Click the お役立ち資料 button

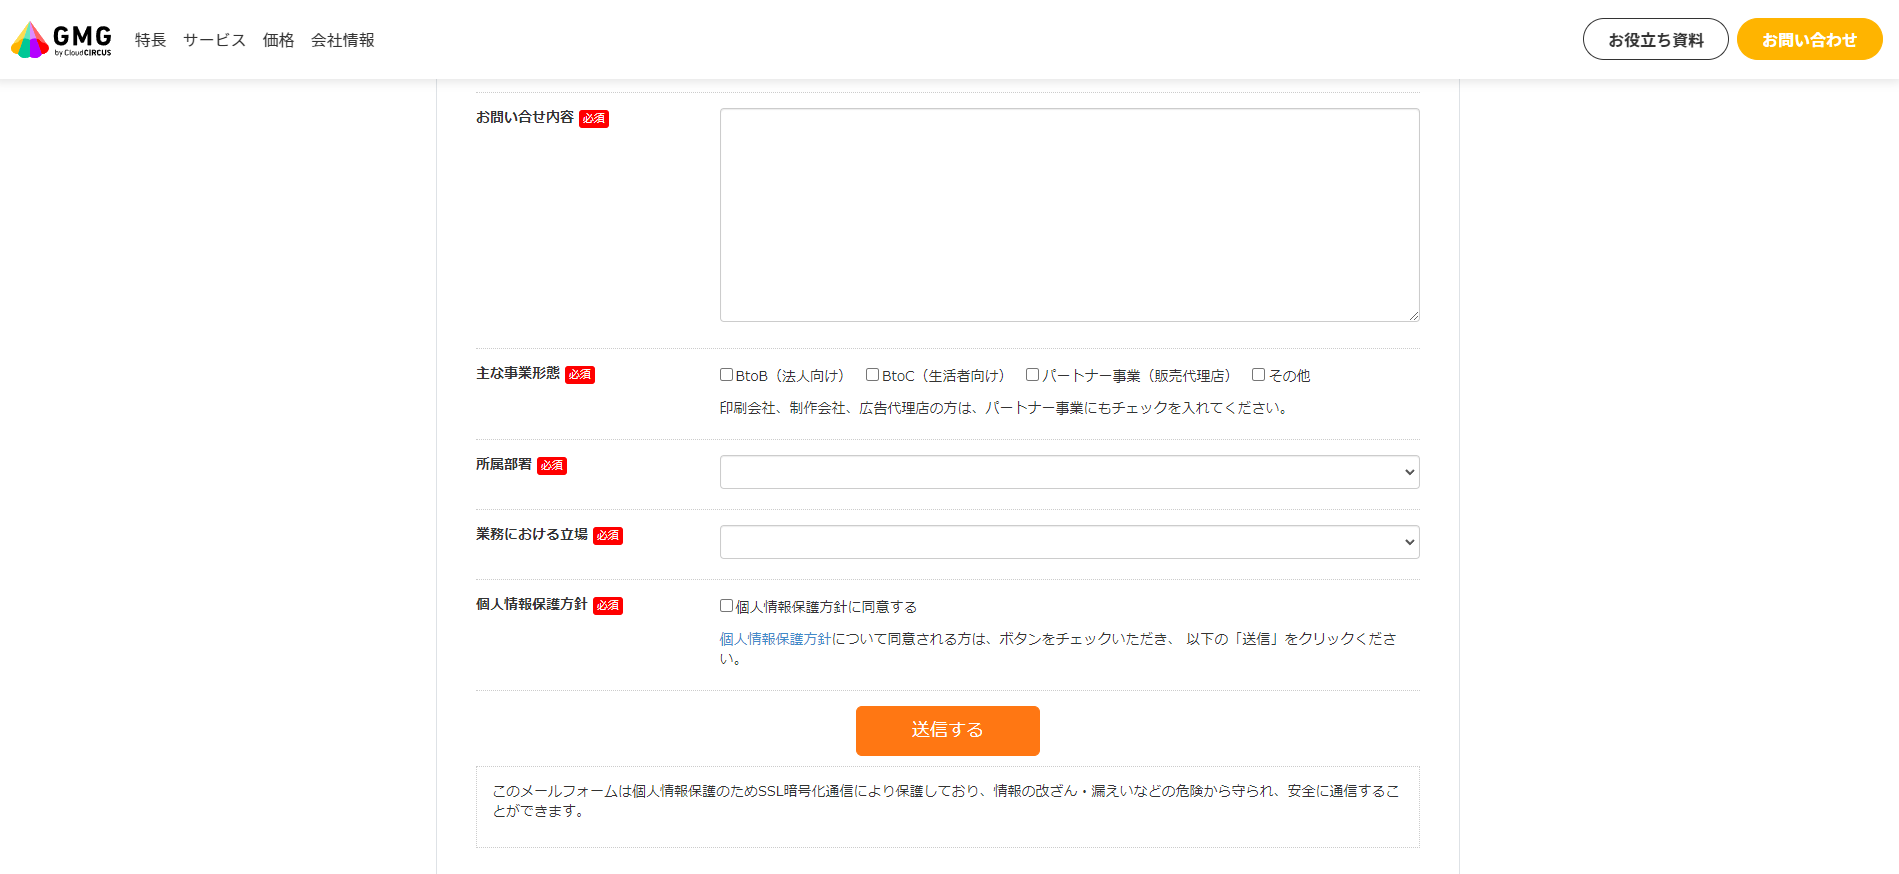(1655, 39)
